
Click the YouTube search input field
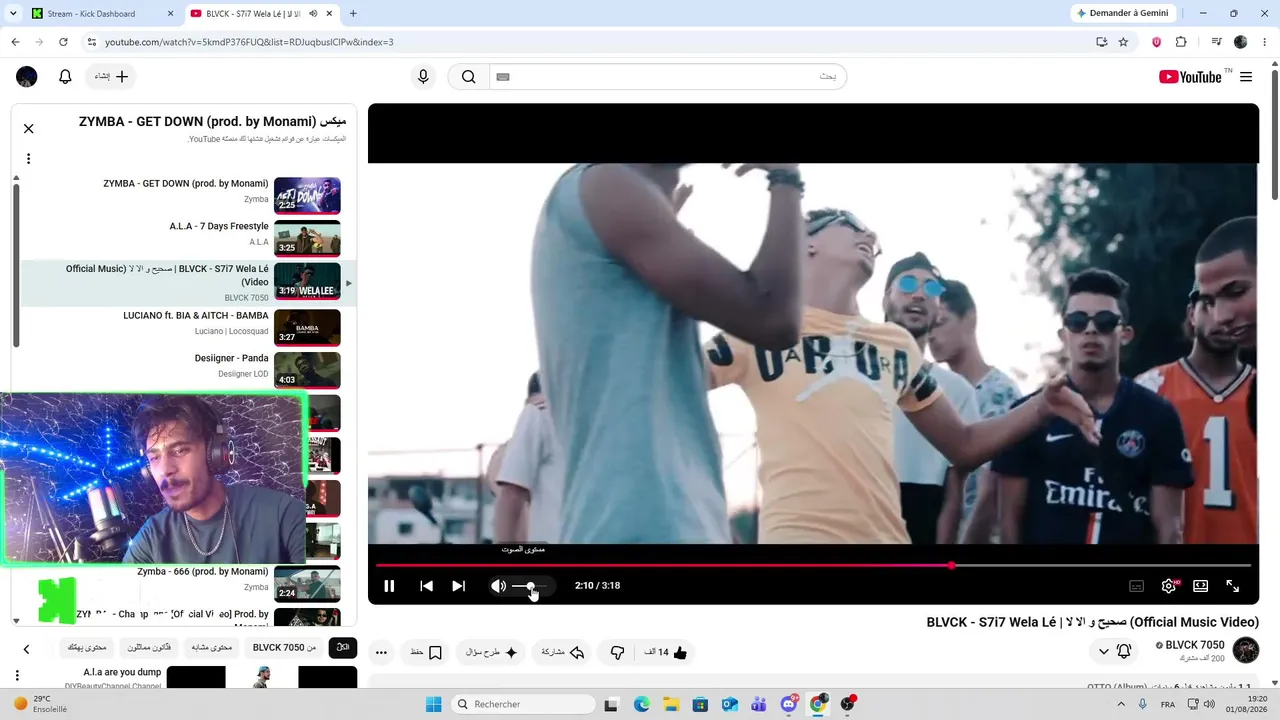pos(667,77)
